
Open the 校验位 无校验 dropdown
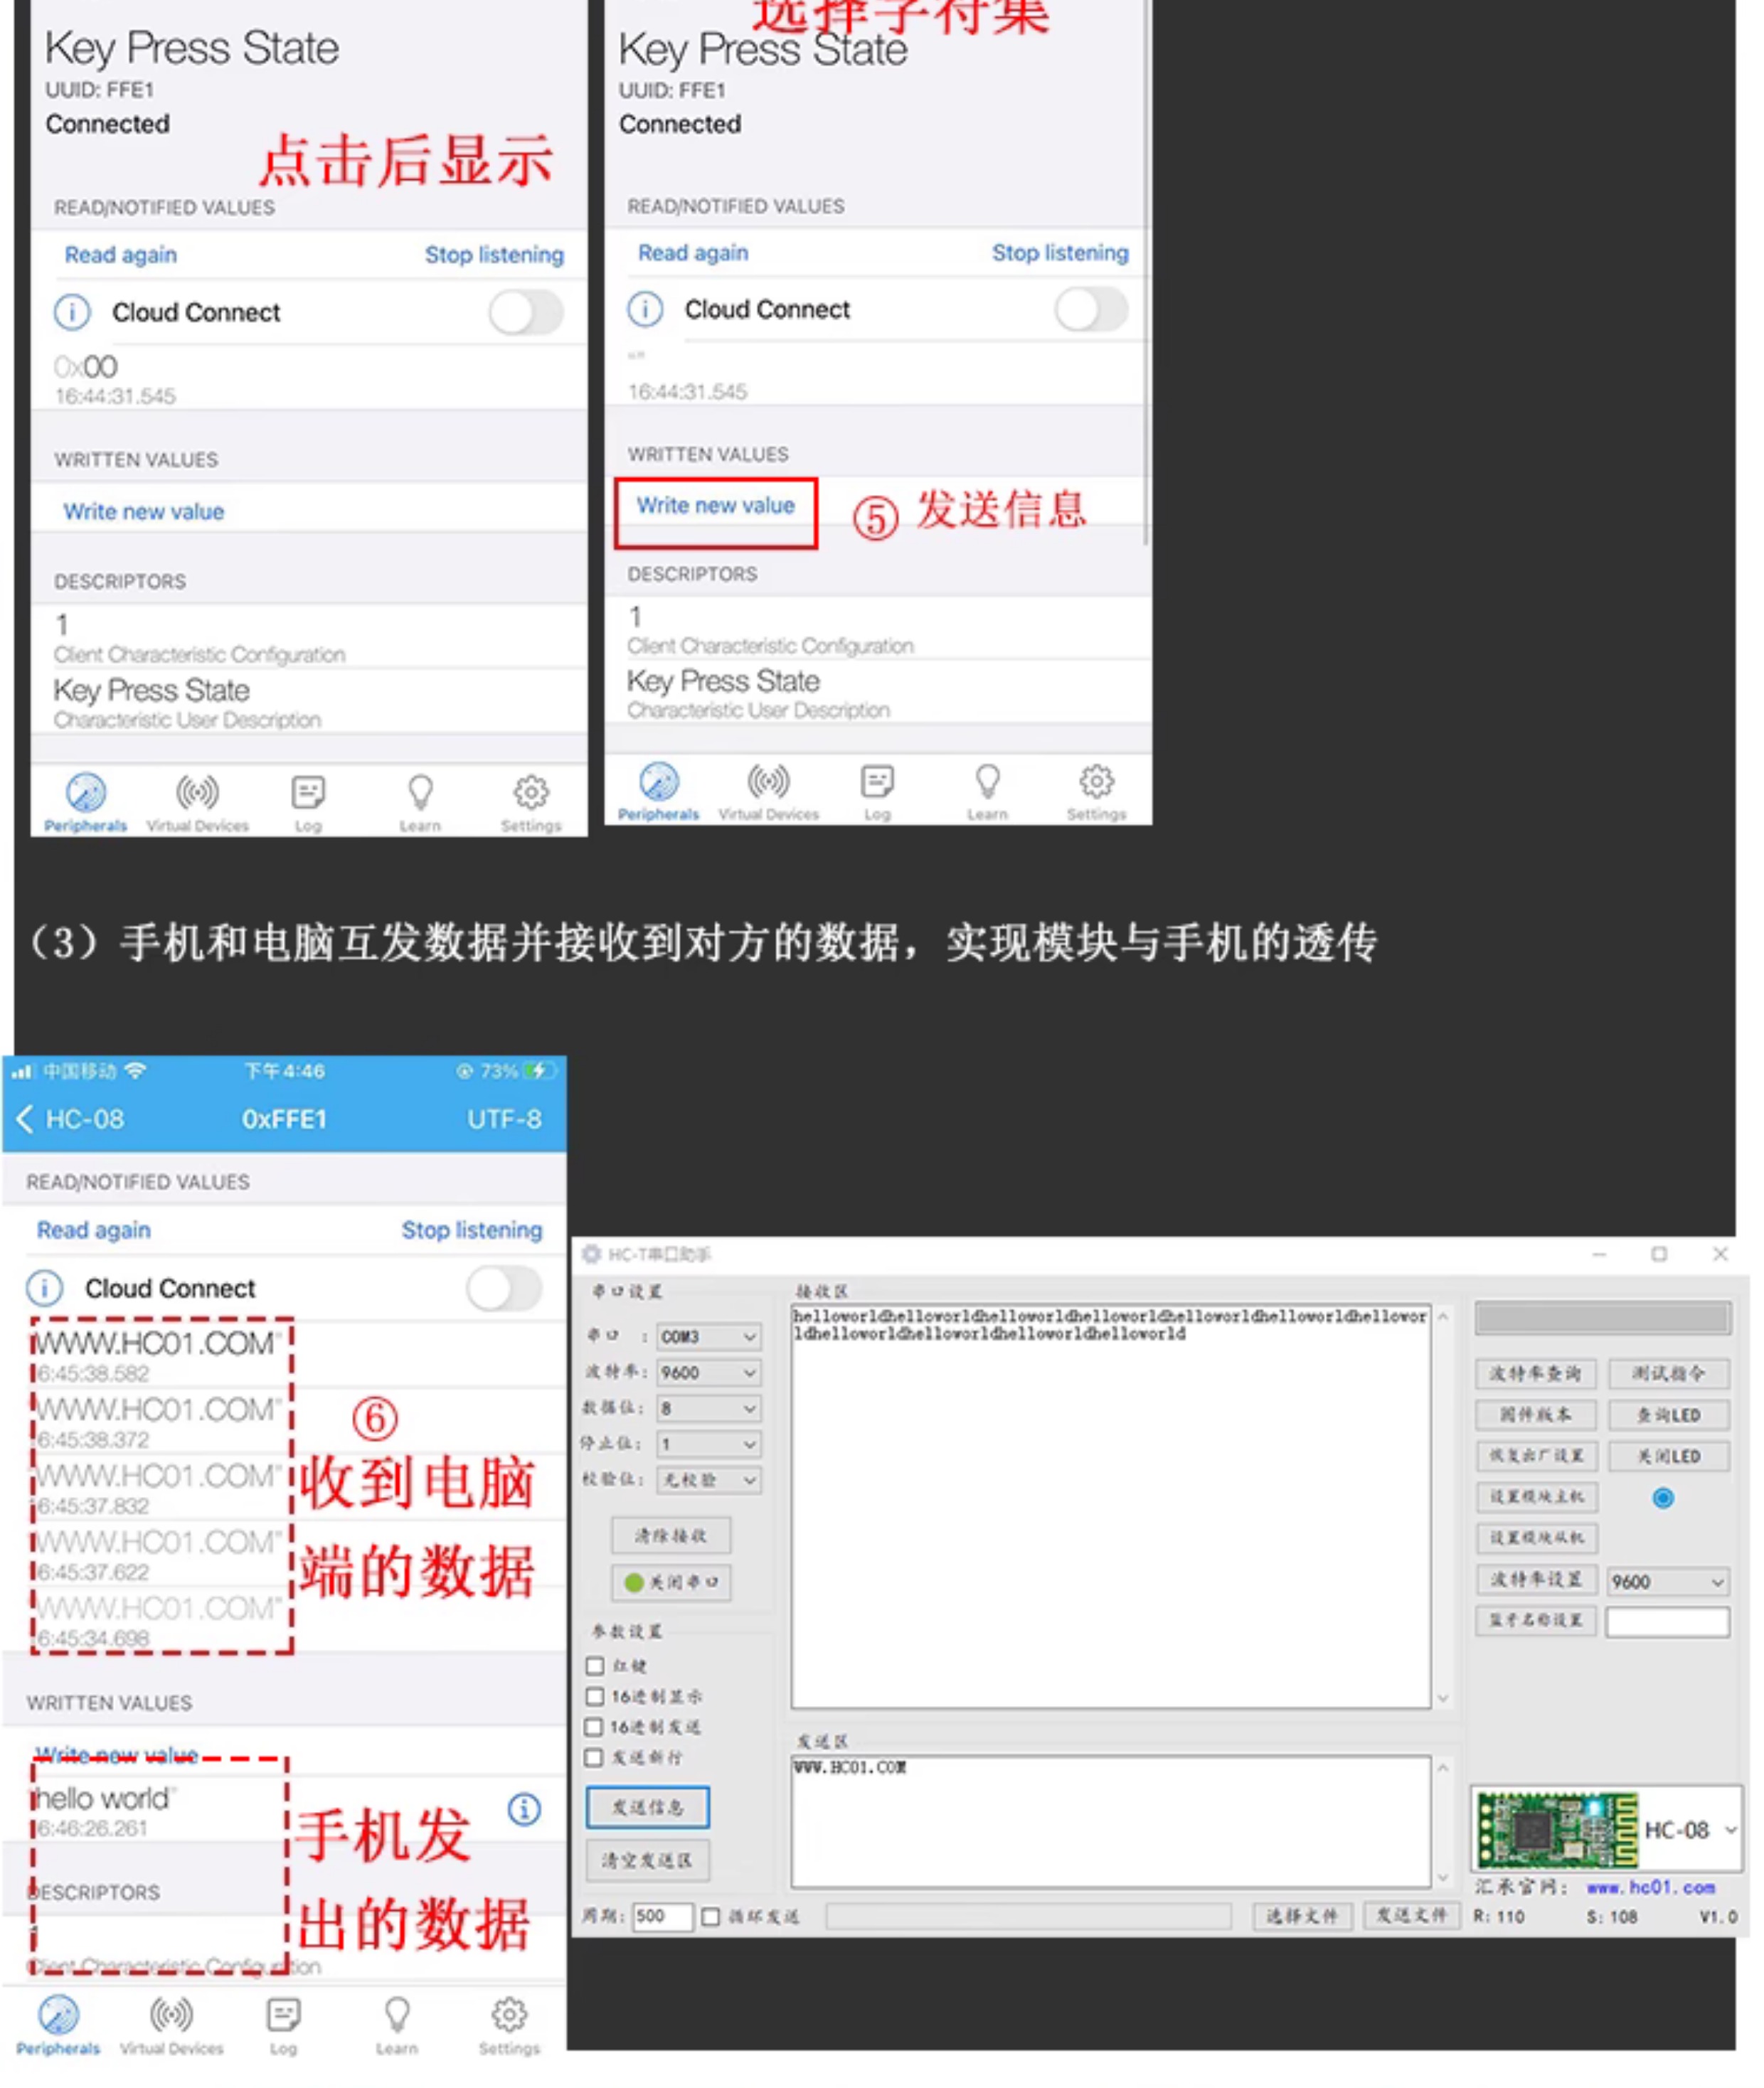(709, 1480)
